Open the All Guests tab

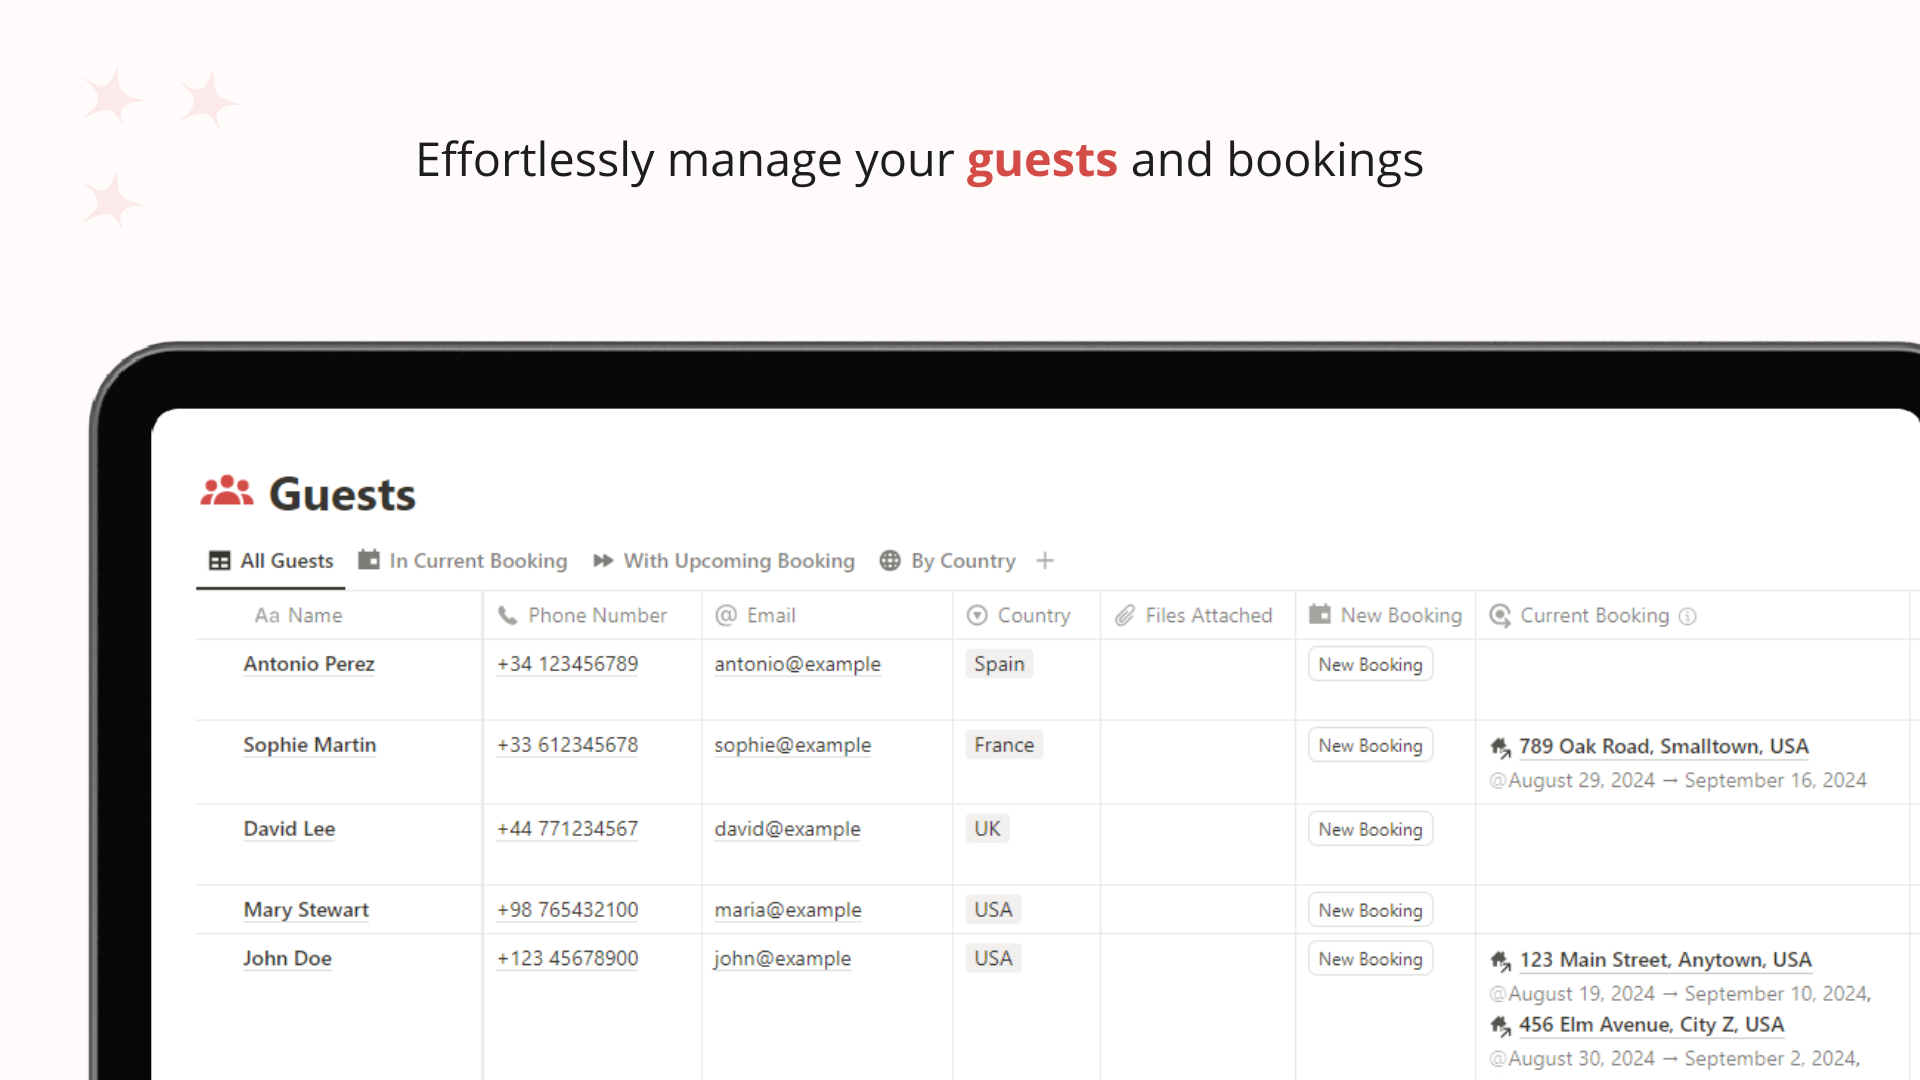coord(271,561)
